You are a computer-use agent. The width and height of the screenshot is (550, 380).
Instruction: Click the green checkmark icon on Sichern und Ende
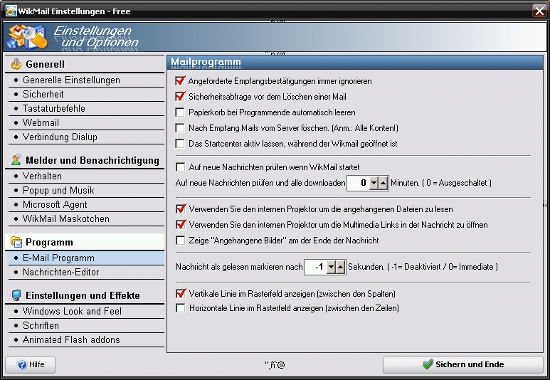[428, 364]
